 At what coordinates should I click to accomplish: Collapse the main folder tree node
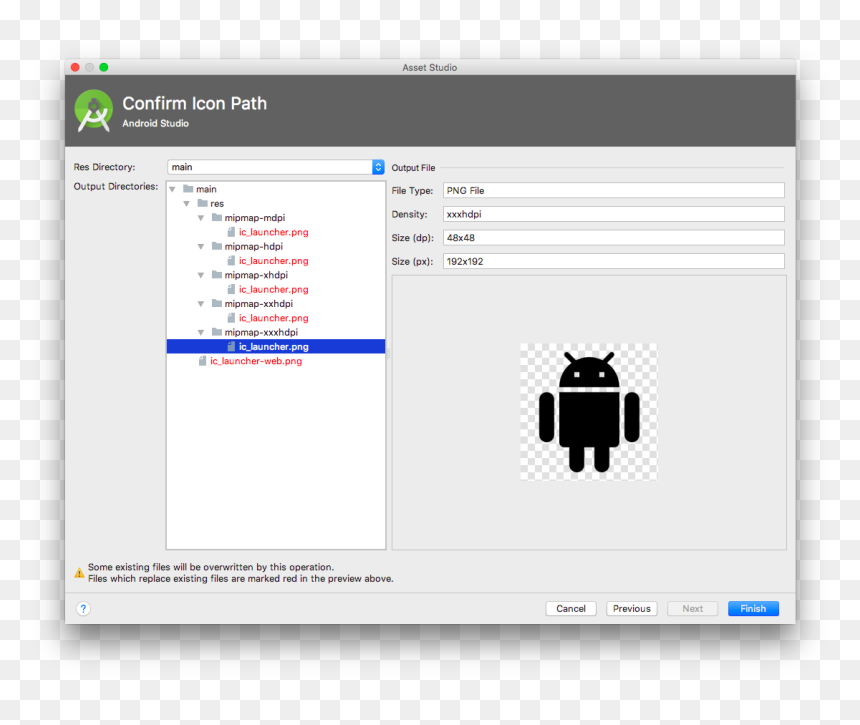[x=172, y=189]
